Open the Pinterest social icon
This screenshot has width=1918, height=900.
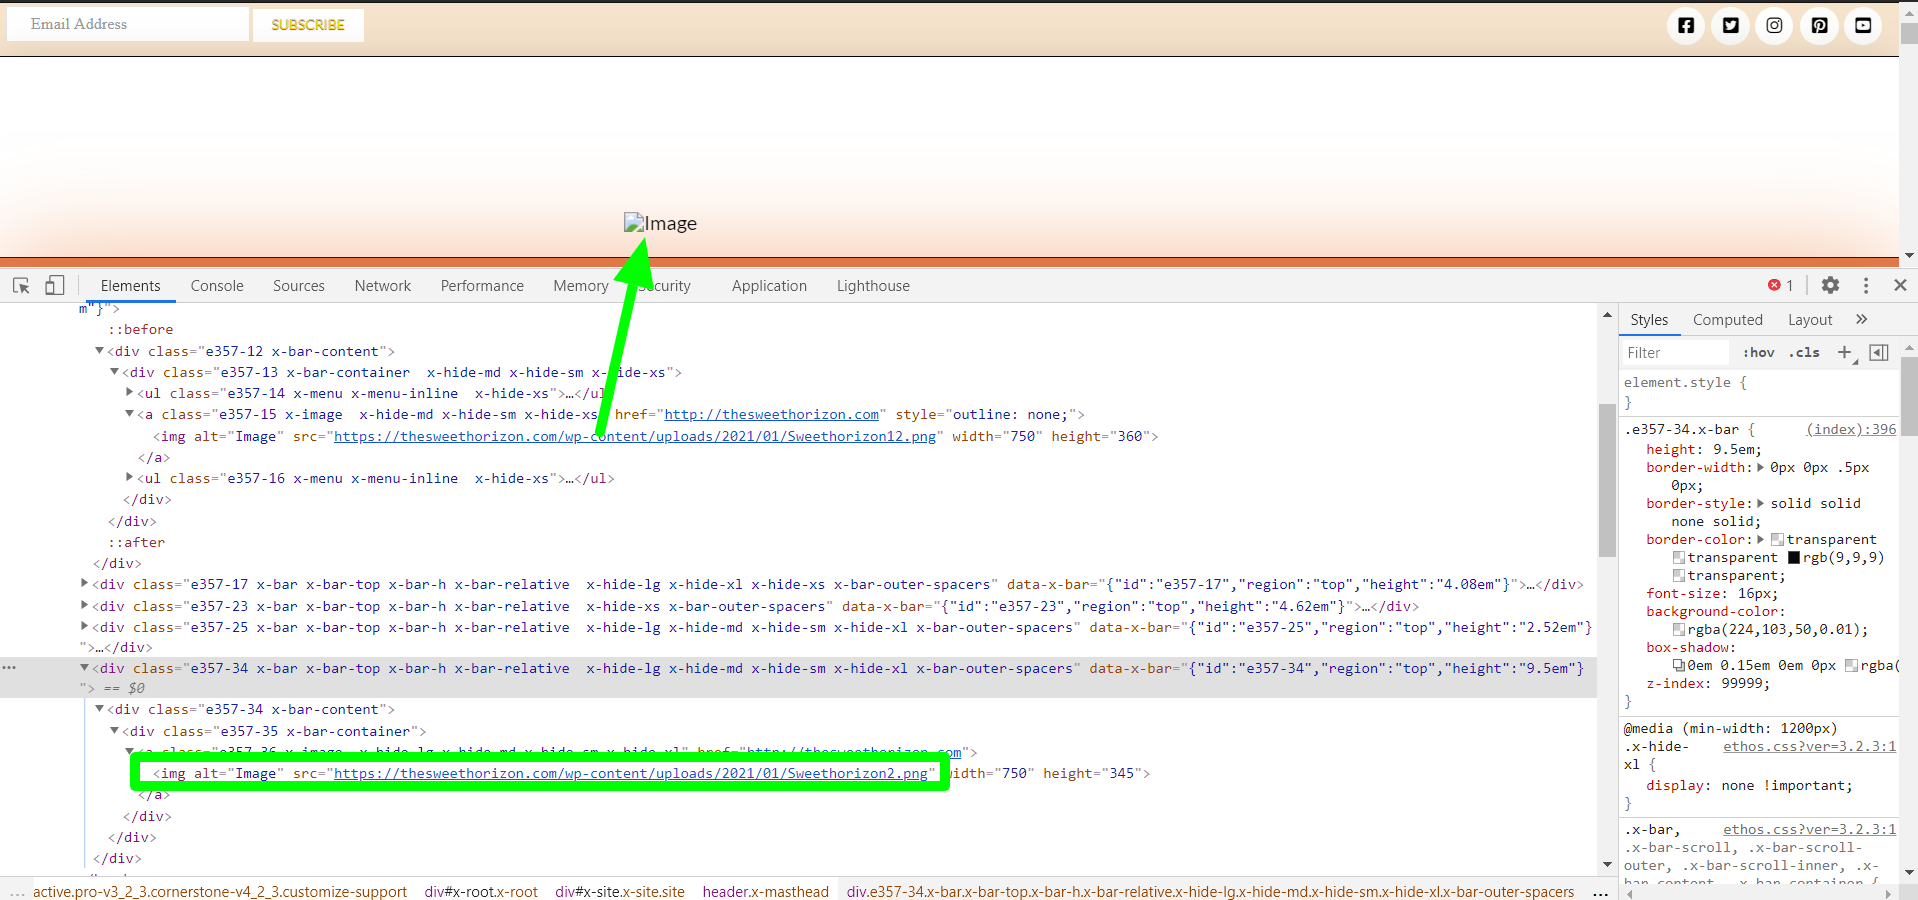1819,25
